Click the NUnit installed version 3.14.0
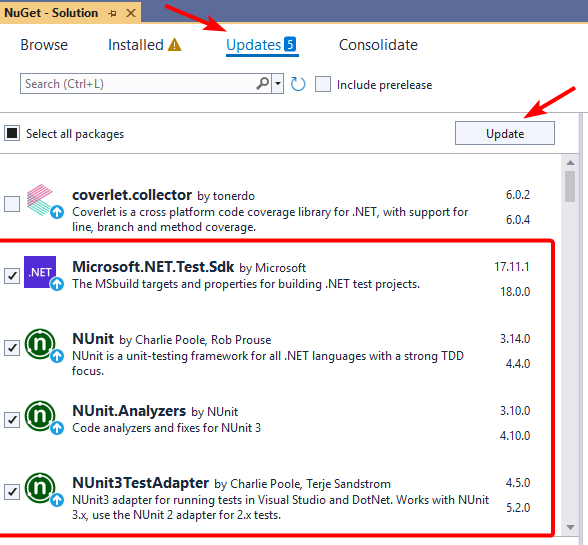This screenshot has height=545, width=588. pos(515,339)
